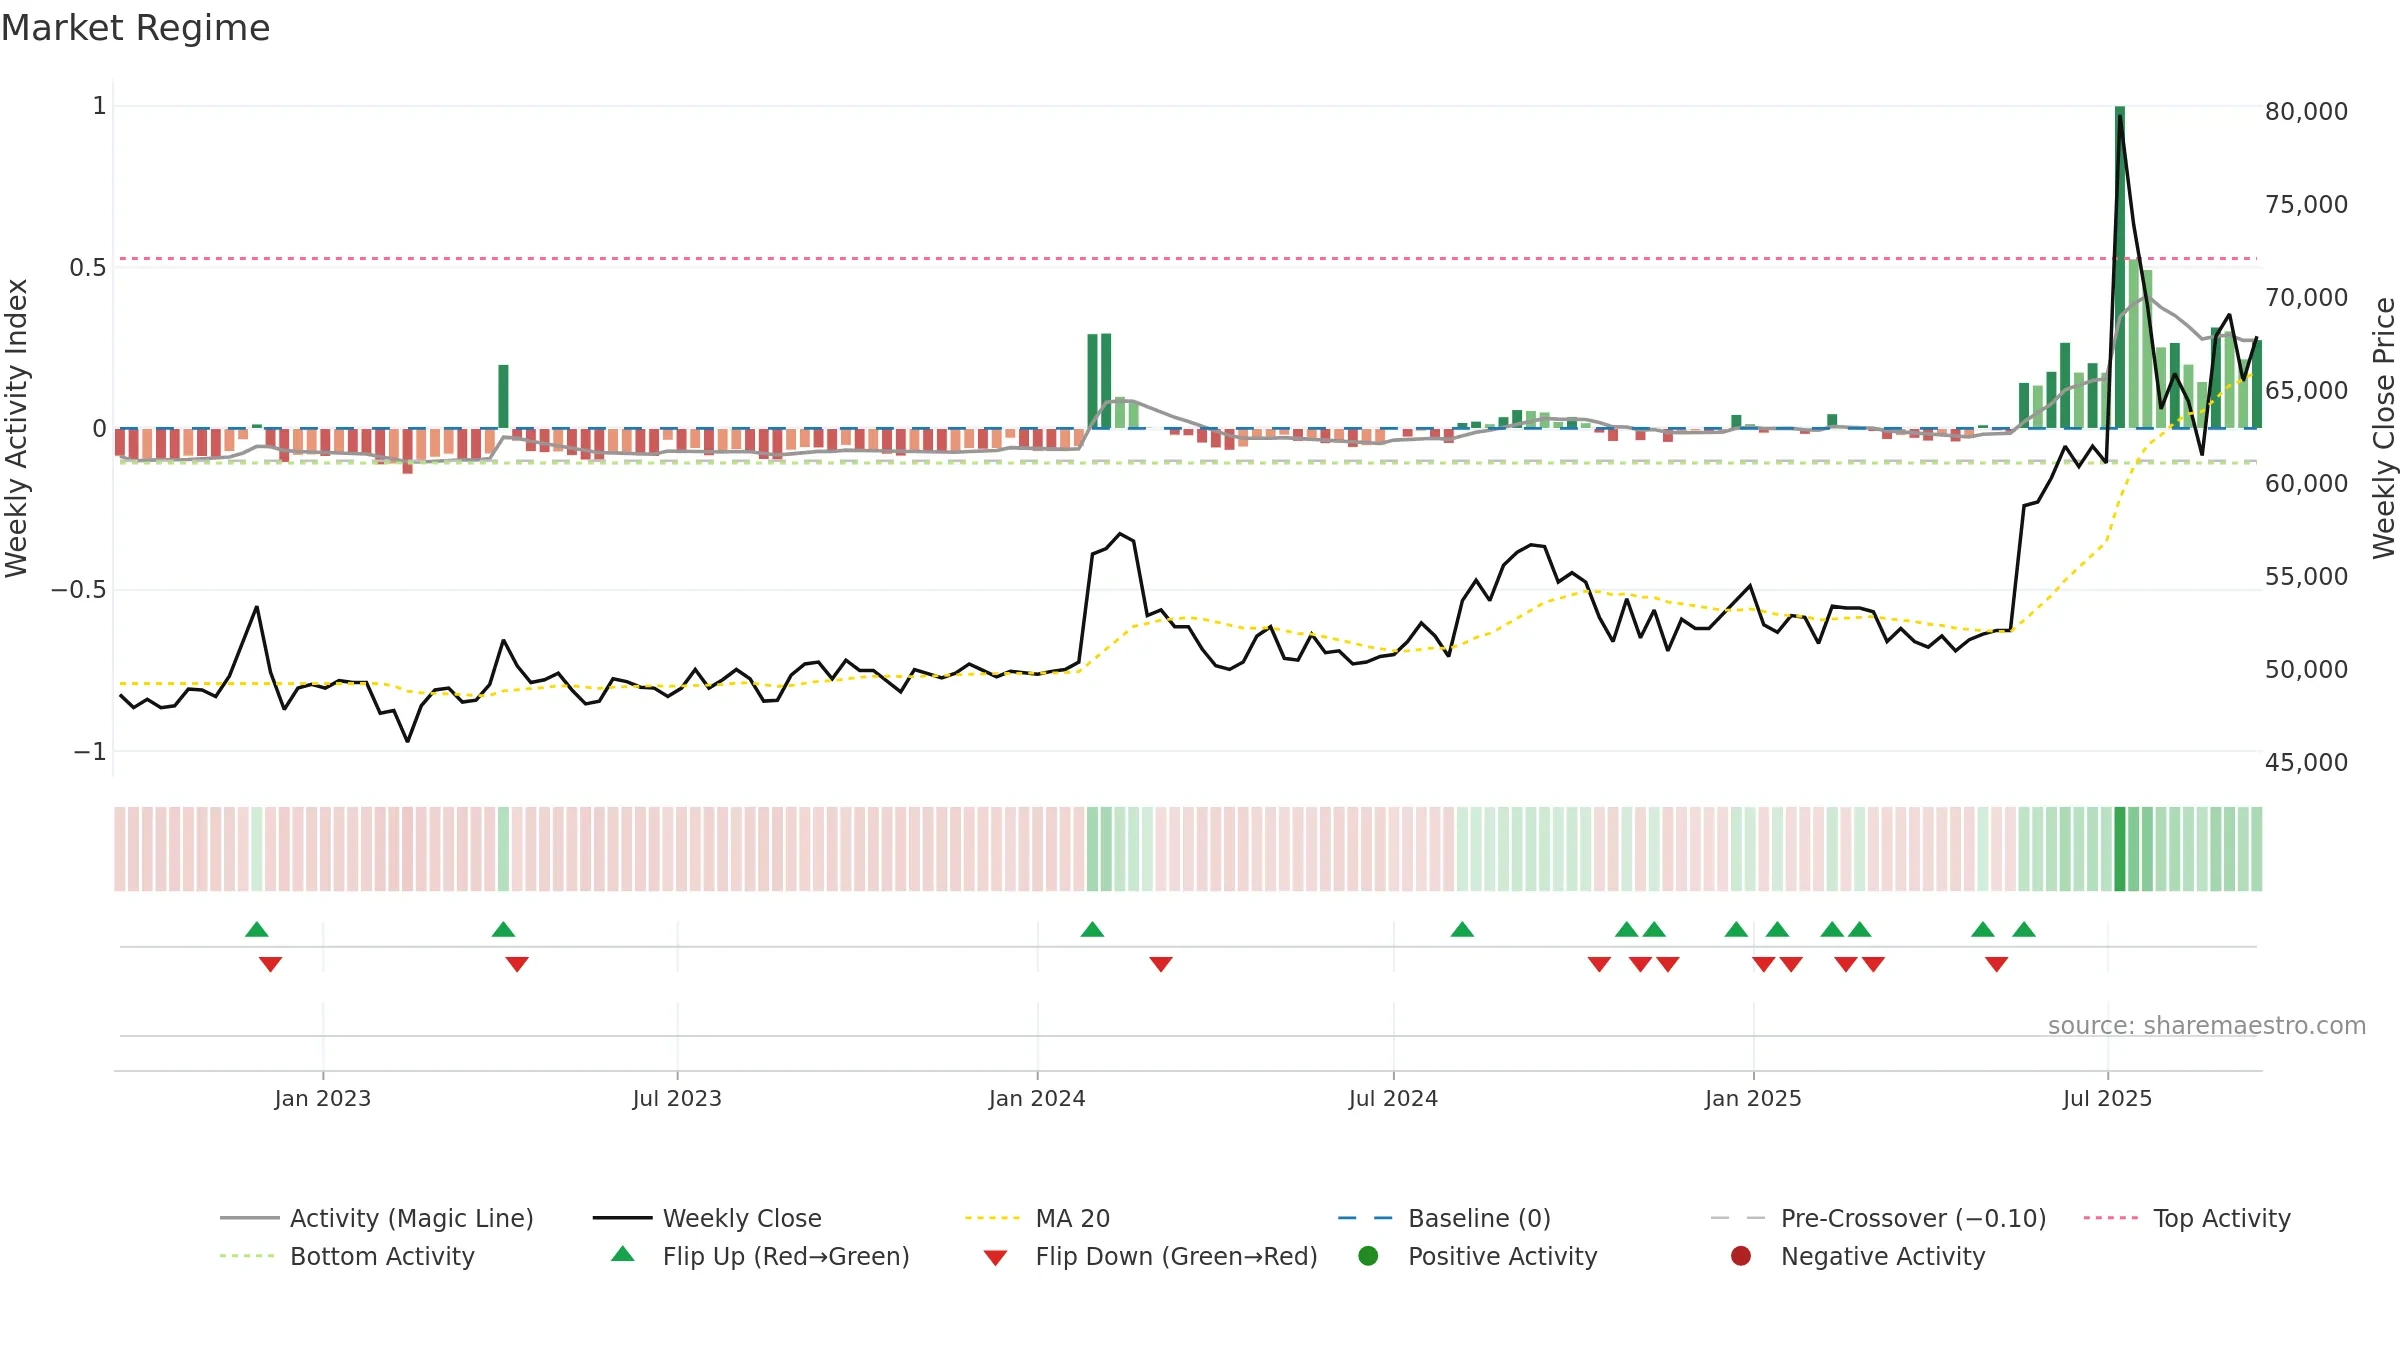Screen dimensions: 2400x1350
Task: Click the red flip-down triangle between Jan 2023 and Jul 2023
Action: point(517,964)
